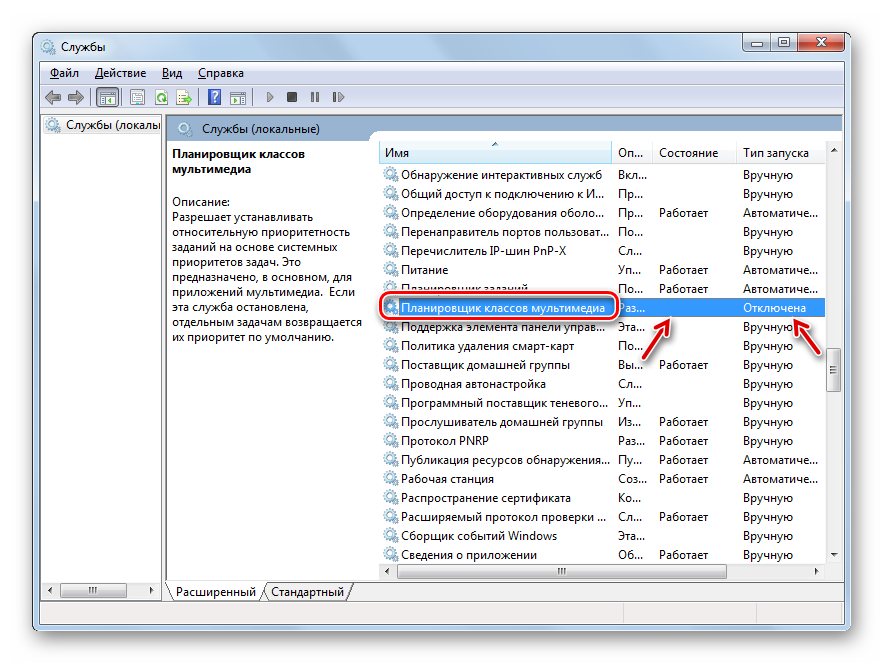Click the Start service play icon
Viewport: 884px width, 664px height.
269,97
